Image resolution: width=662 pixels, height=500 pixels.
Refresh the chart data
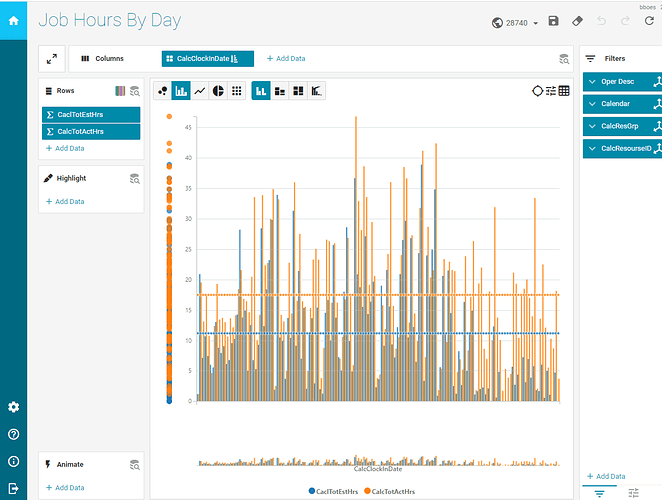[649, 21]
